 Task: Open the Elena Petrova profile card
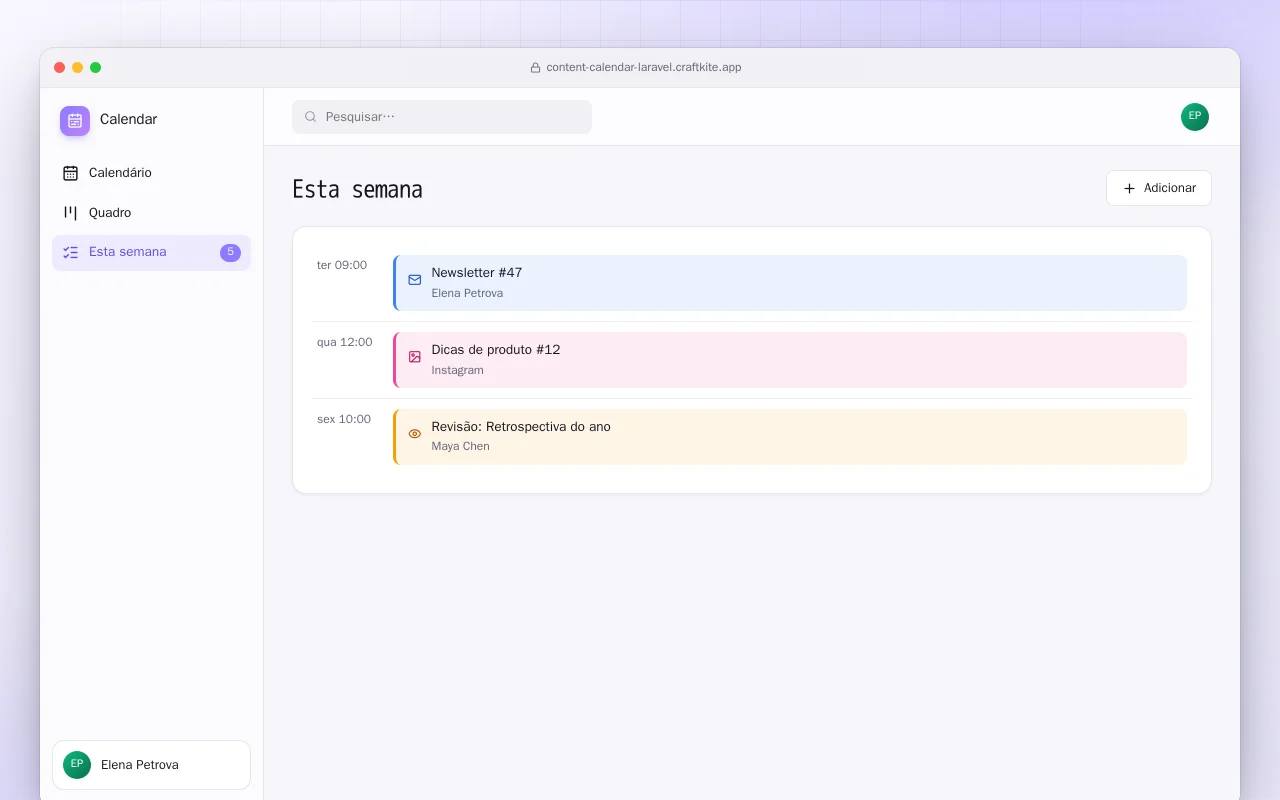coord(151,765)
